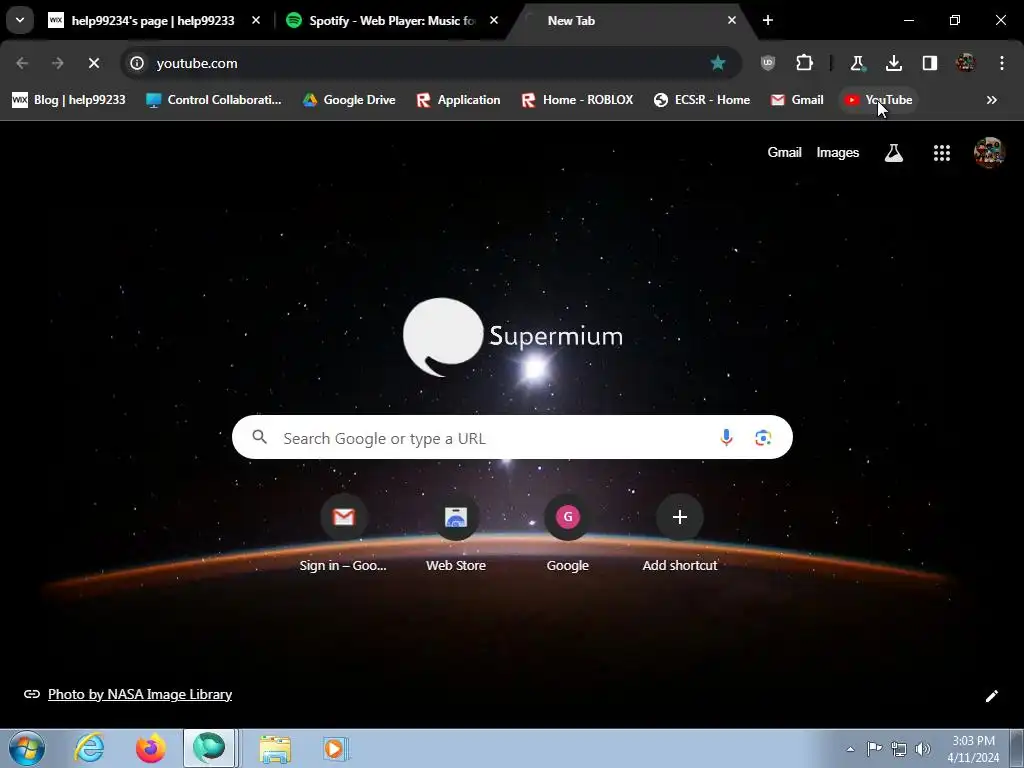The width and height of the screenshot is (1024, 768).
Task: Open Windows Explorer folder in taskbar
Action: click(x=275, y=748)
